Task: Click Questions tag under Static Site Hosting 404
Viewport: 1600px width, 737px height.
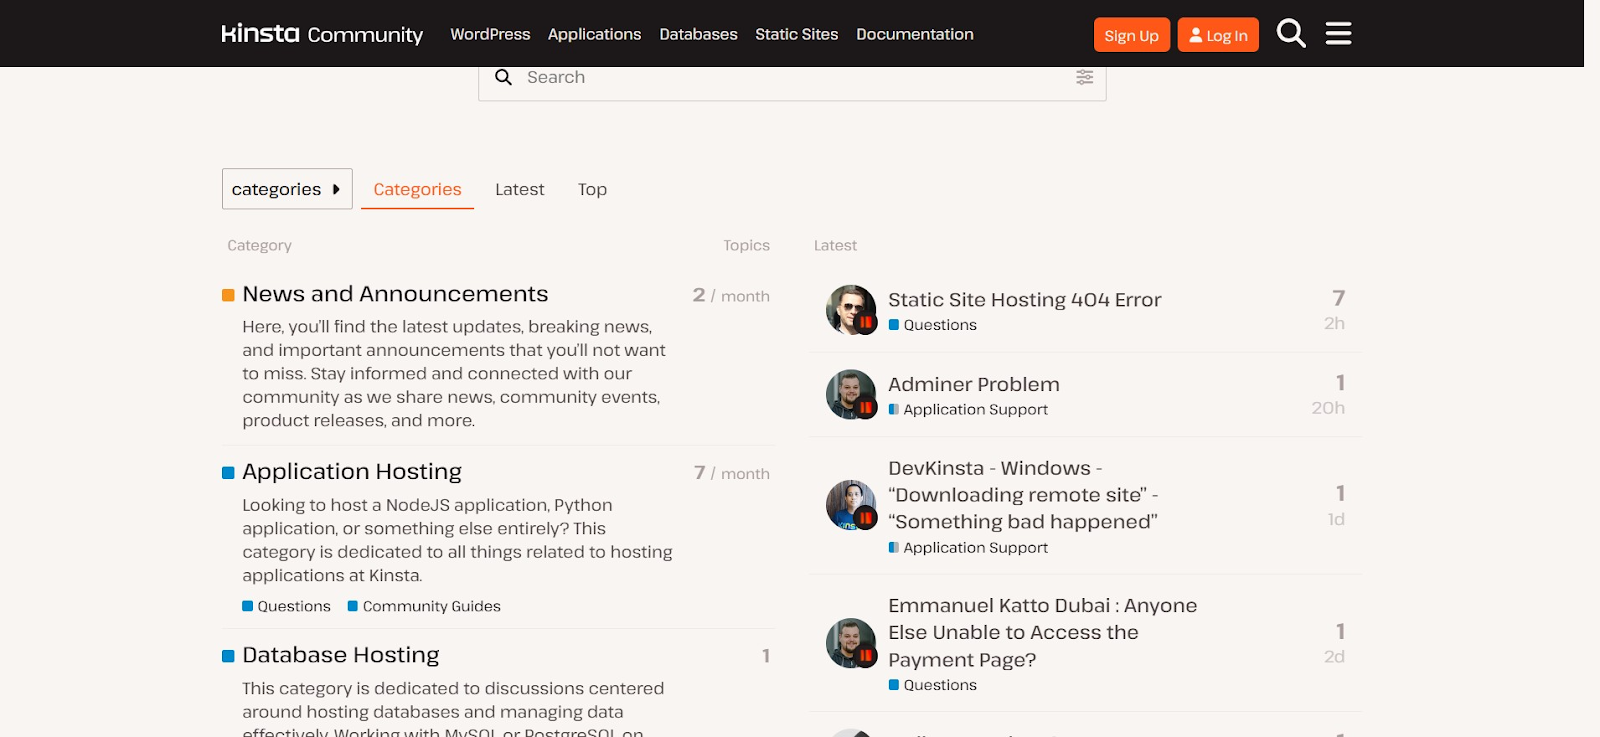Action: point(933,325)
